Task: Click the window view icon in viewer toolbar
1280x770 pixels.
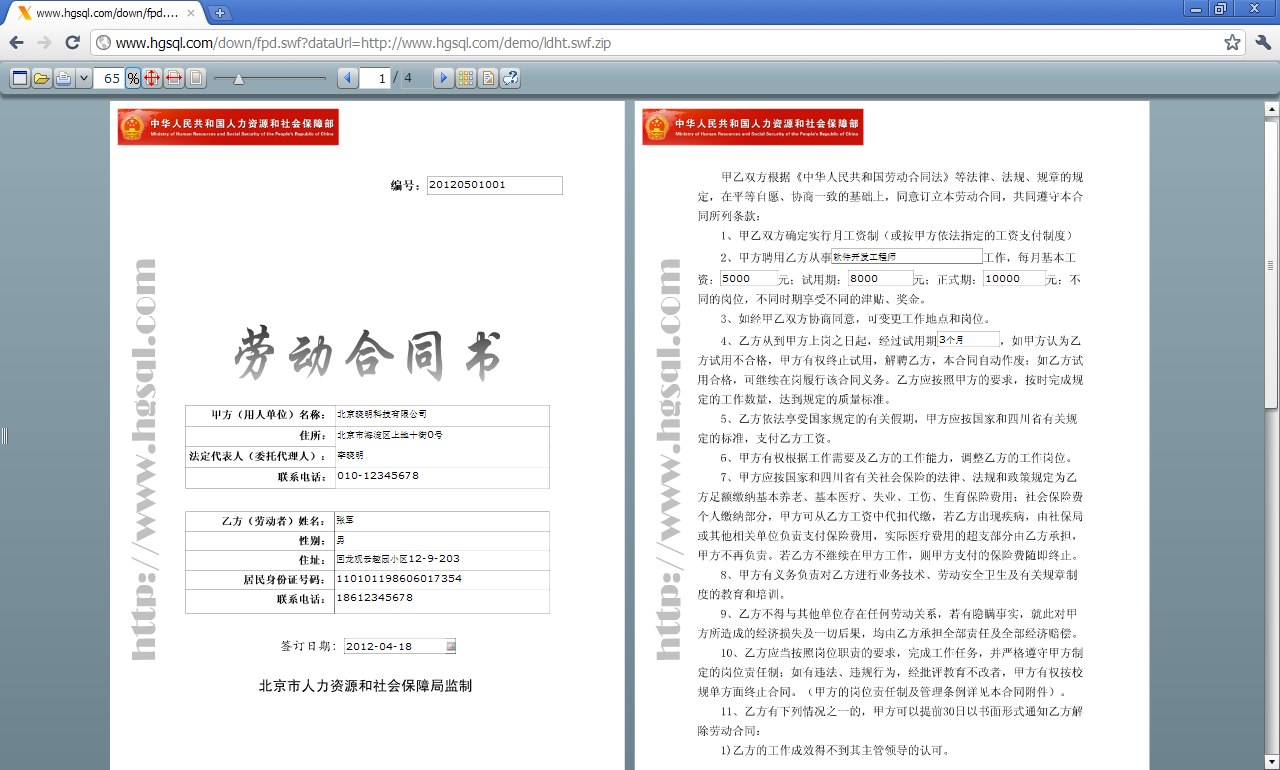Action: (x=20, y=78)
